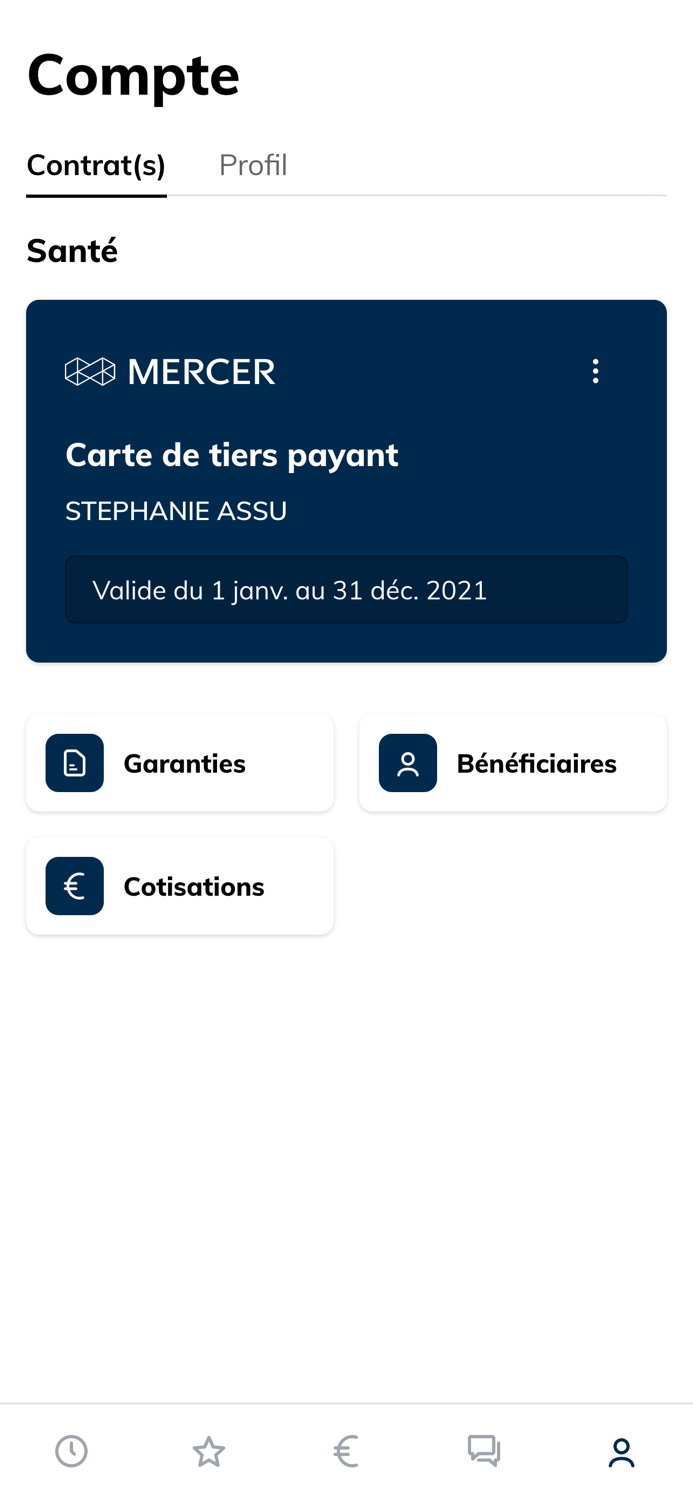This screenshot has width=693, height=1500.
Task: Switch to the Profil tab
Action: pyautogui.click(x=253, y=165)
